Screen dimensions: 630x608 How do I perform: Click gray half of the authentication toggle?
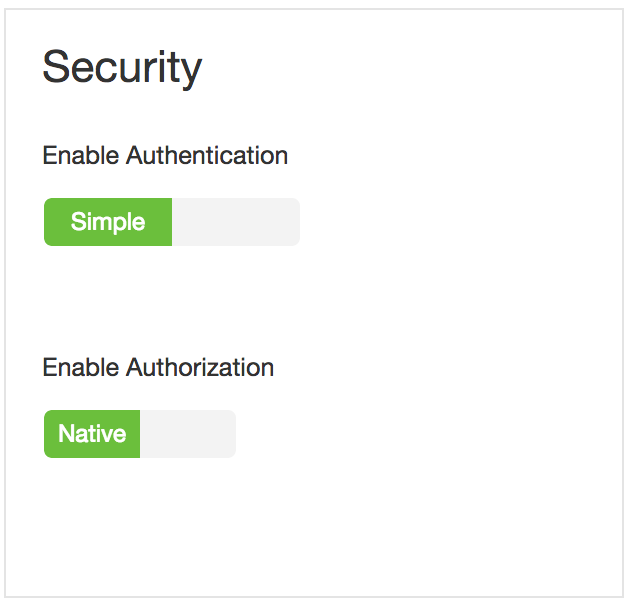(235, 222)
